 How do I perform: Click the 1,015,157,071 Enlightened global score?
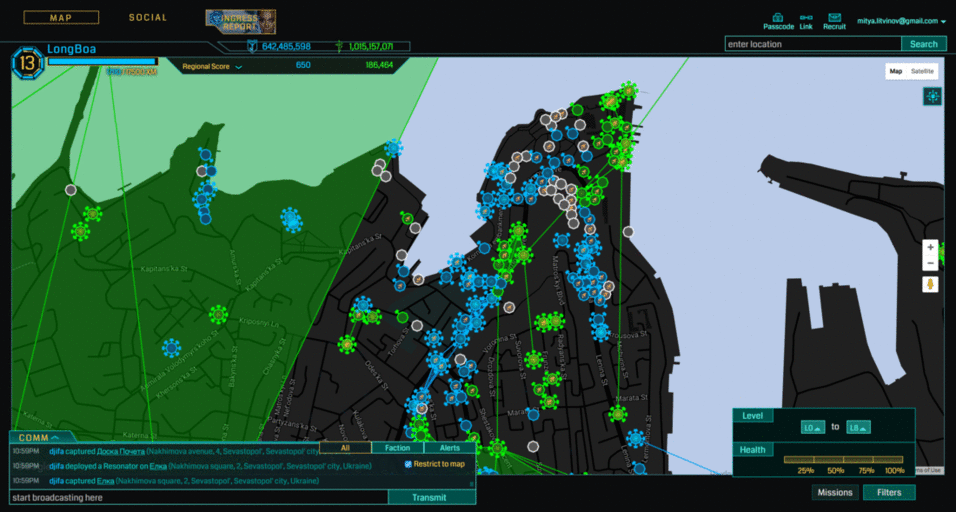pyautogui.click(x=371, y=46)
